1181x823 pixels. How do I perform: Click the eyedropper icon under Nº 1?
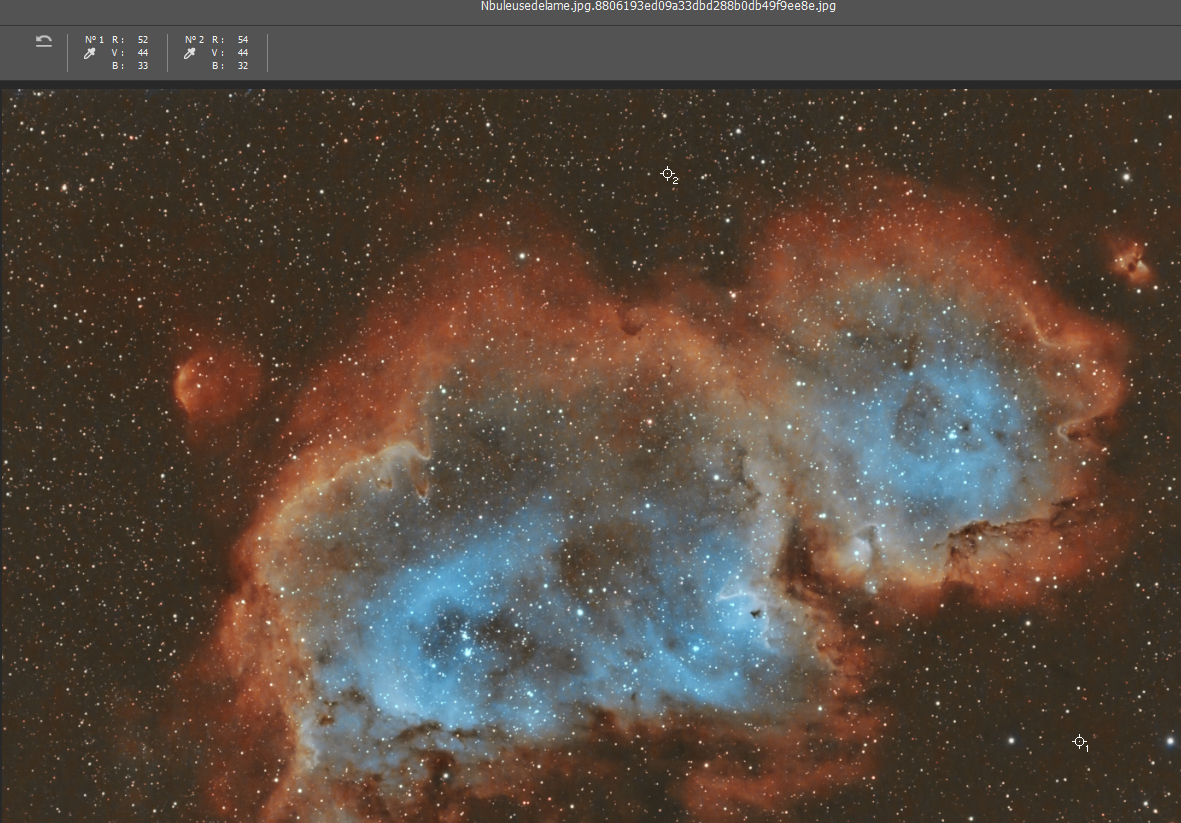click(90, 53)
